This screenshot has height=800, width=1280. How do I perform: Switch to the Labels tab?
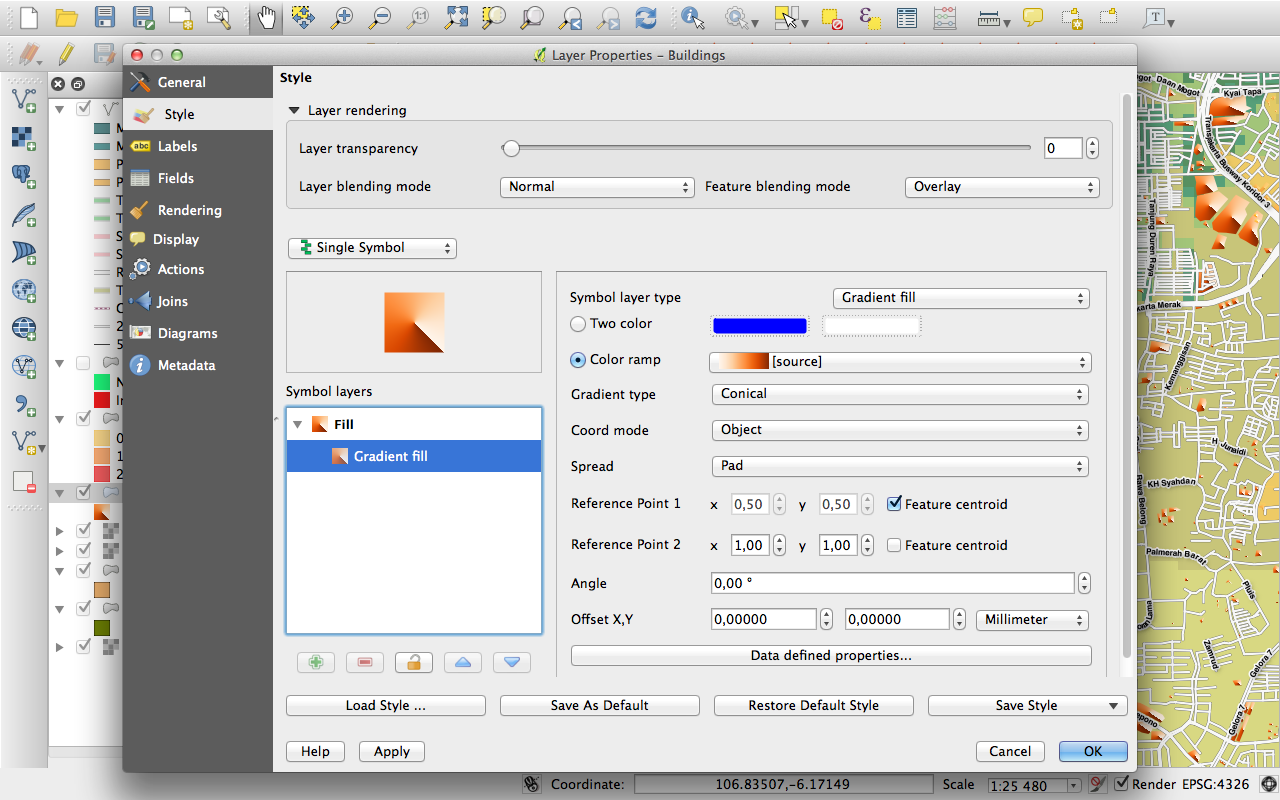pyautogui.click(x=177, y=146)
